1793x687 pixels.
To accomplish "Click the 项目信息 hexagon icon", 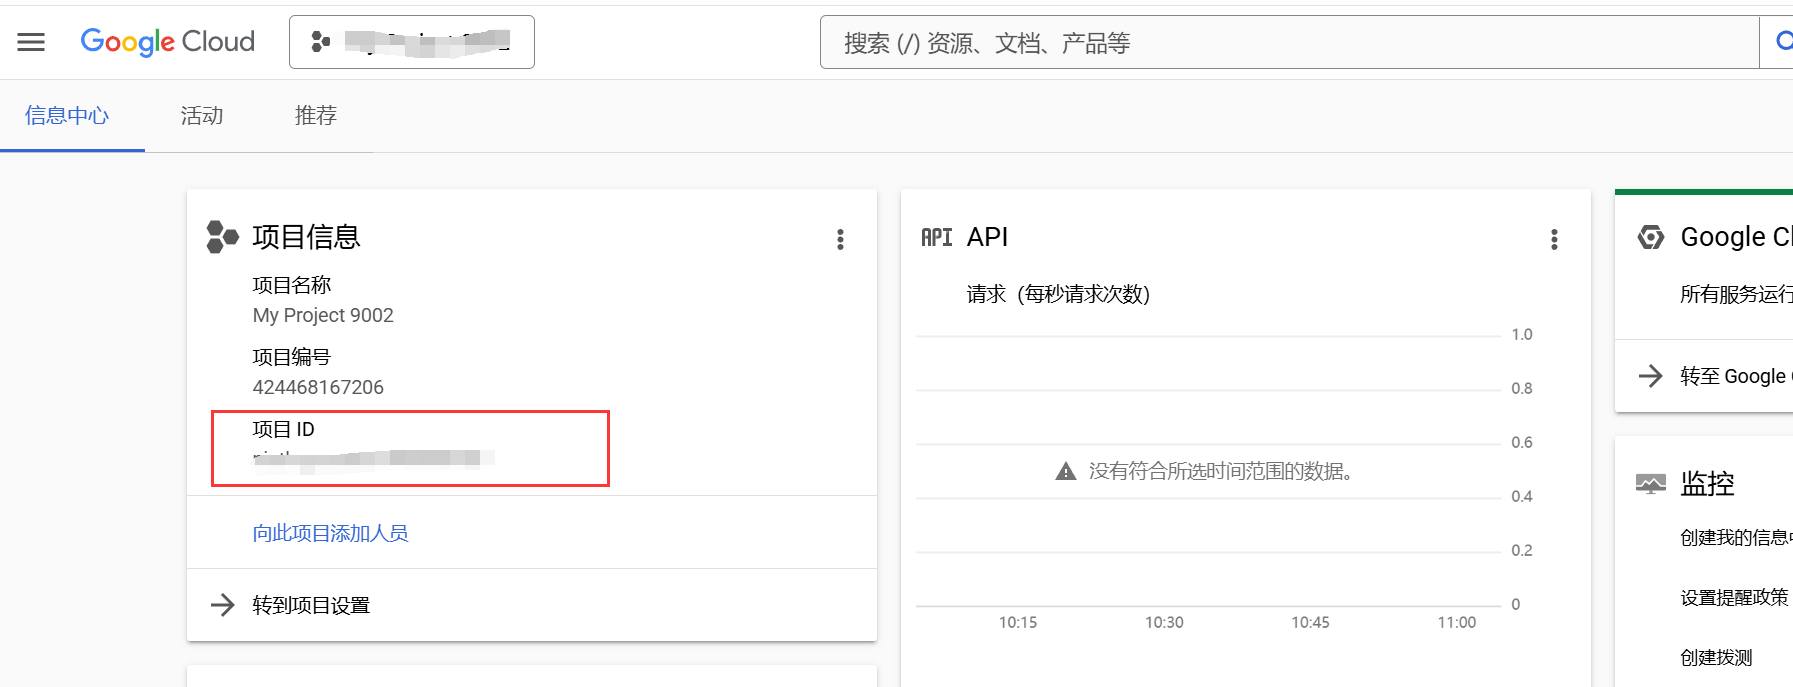I will 222,237.
